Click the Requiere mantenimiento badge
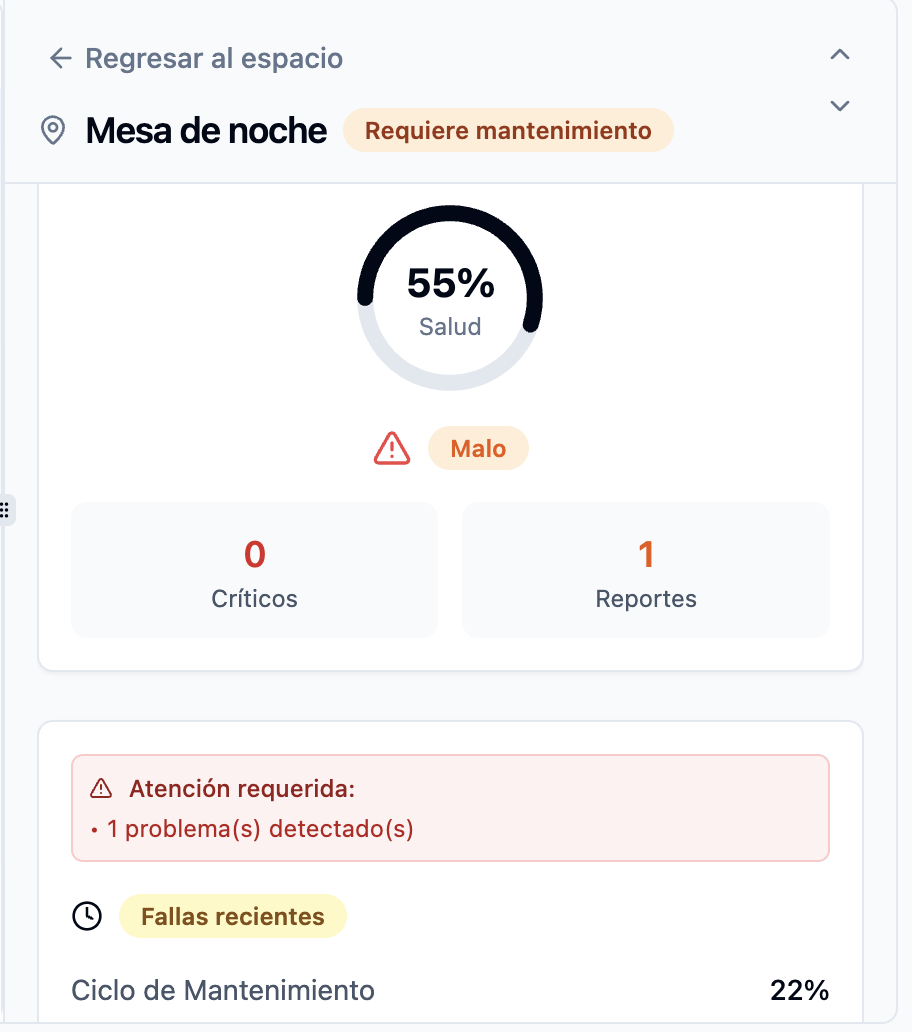Screen dimensions: 912x1032 click(508, 130)
